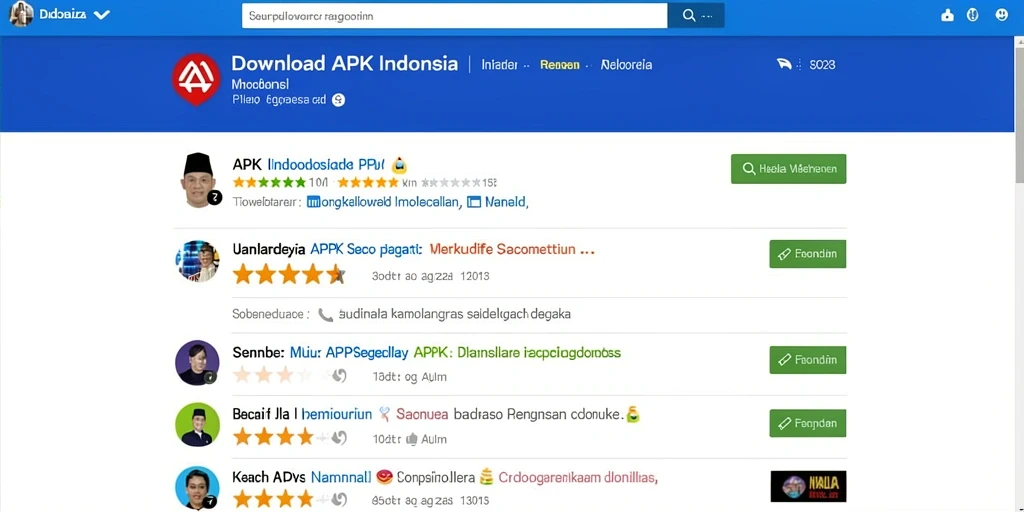The width and height of the screenshot is (1024, 512).
Task: Open the smiley face icon in top bar
Action: pyautogui.click(x=1002, y=14)
